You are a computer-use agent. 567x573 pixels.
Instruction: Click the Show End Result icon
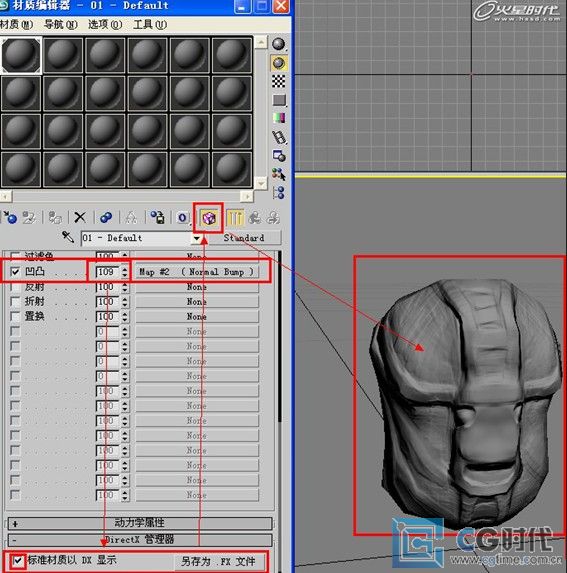point(235,218)
